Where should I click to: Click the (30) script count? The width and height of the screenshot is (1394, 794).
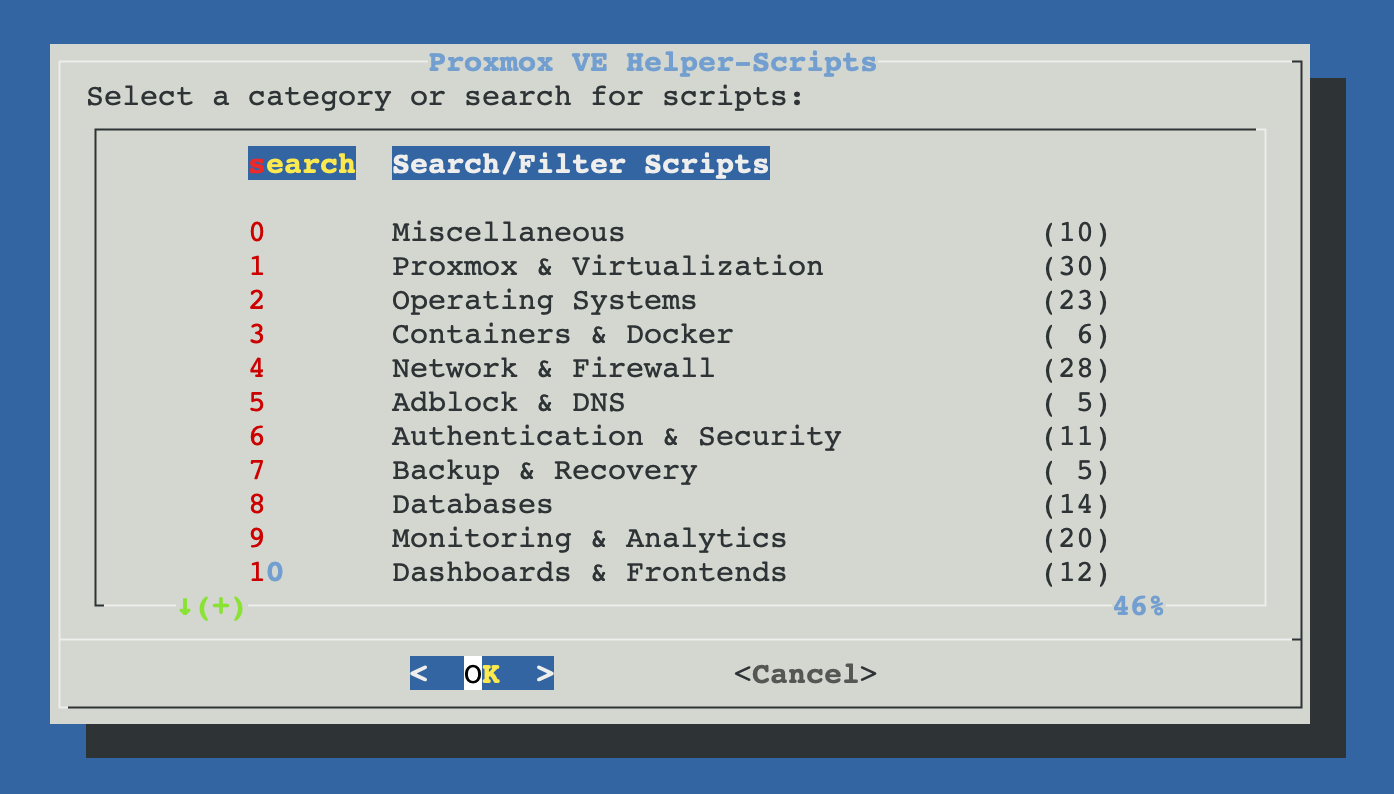1076,267
